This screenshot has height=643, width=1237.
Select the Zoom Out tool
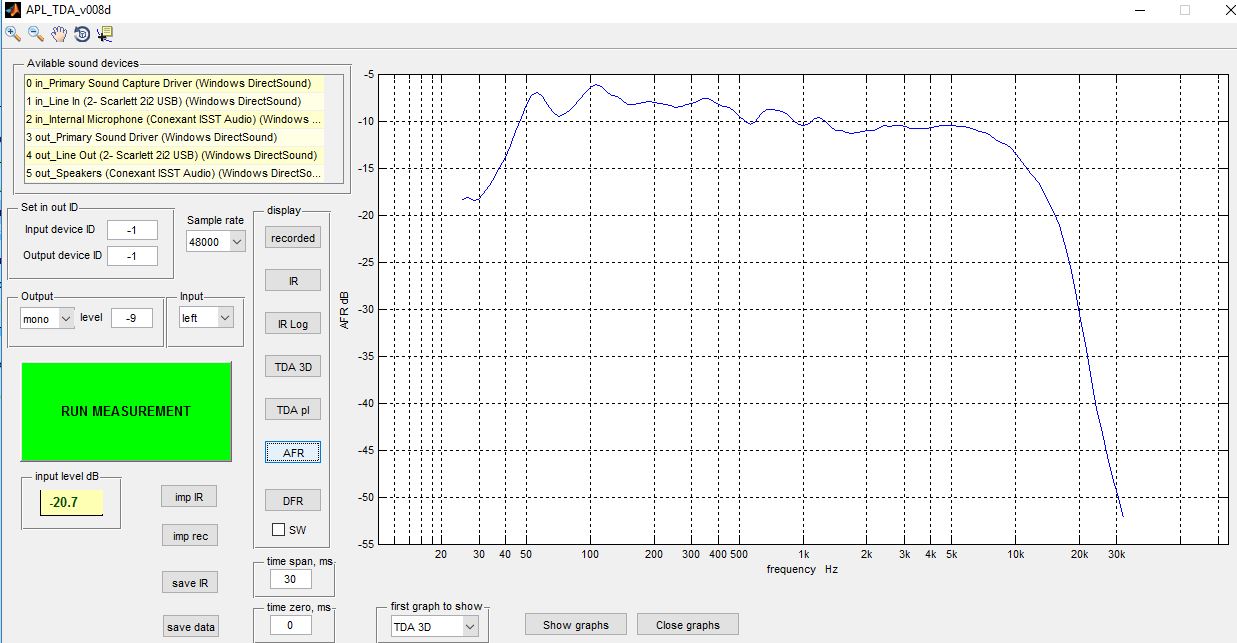point(36,33)
